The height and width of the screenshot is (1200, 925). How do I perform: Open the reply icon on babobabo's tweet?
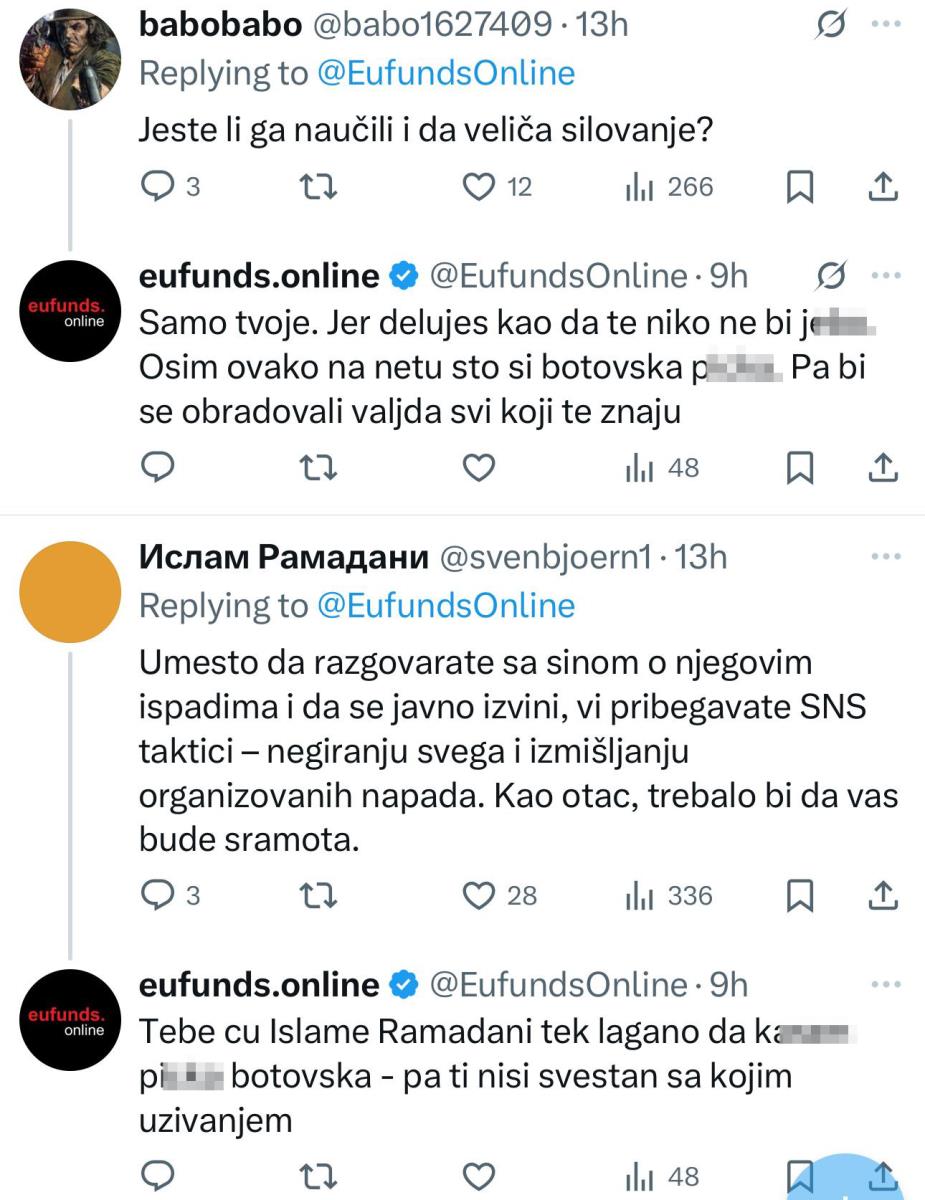point(157,186)
